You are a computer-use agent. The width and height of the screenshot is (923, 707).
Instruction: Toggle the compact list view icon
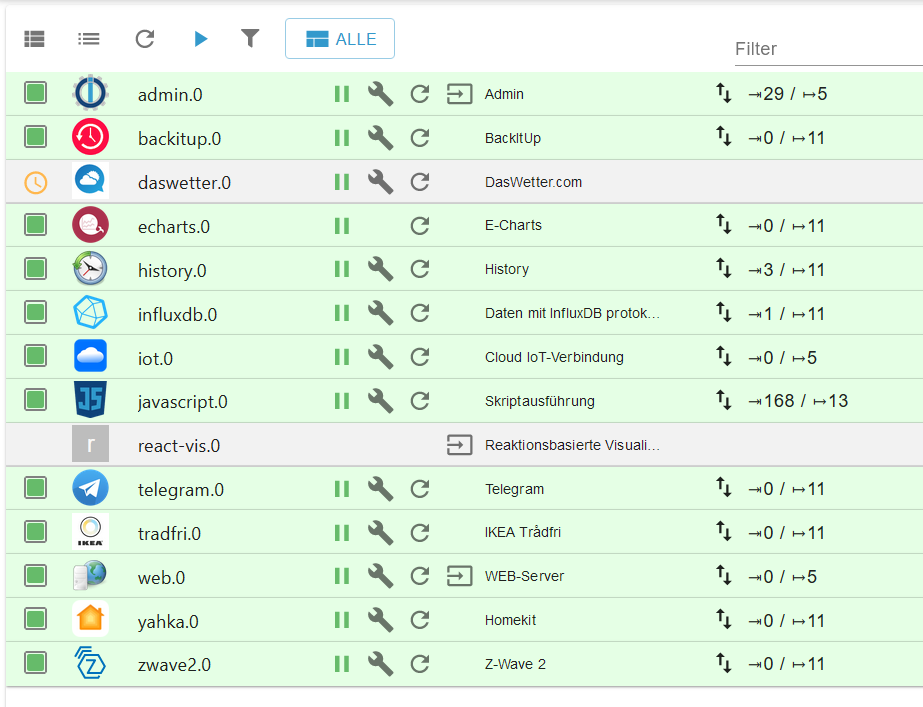click(x=89, y=39)
